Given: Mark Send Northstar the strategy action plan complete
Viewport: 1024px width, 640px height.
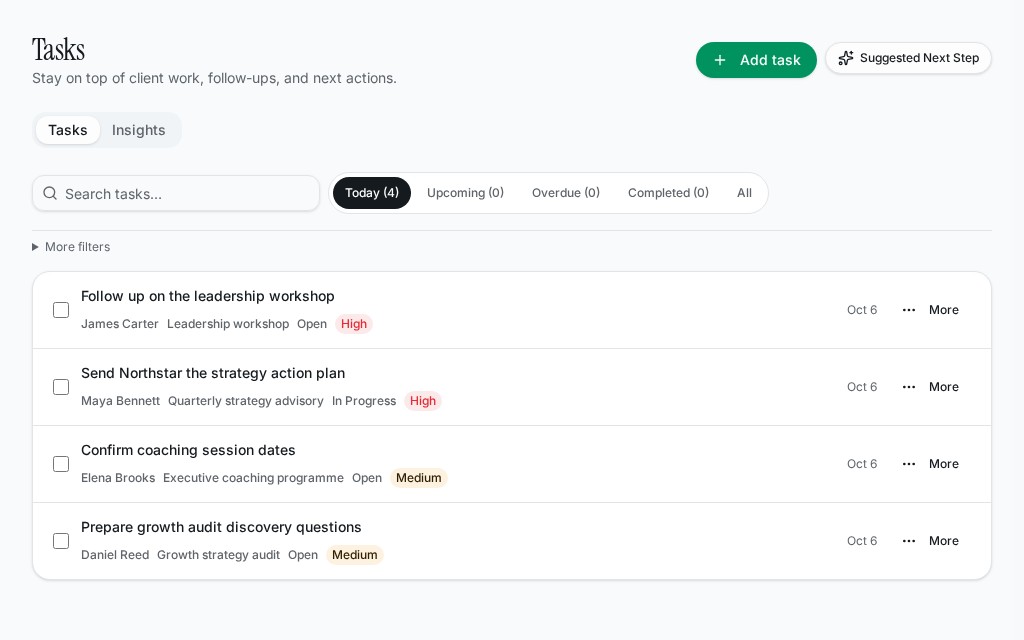Looking at the screenshot, I should tap(61, 387).
